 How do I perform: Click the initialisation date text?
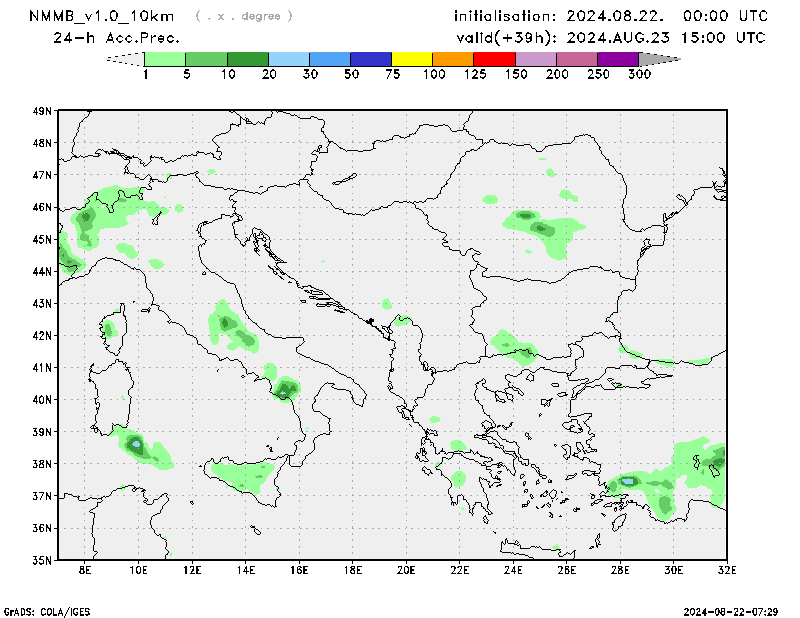[x=611, y=16]
